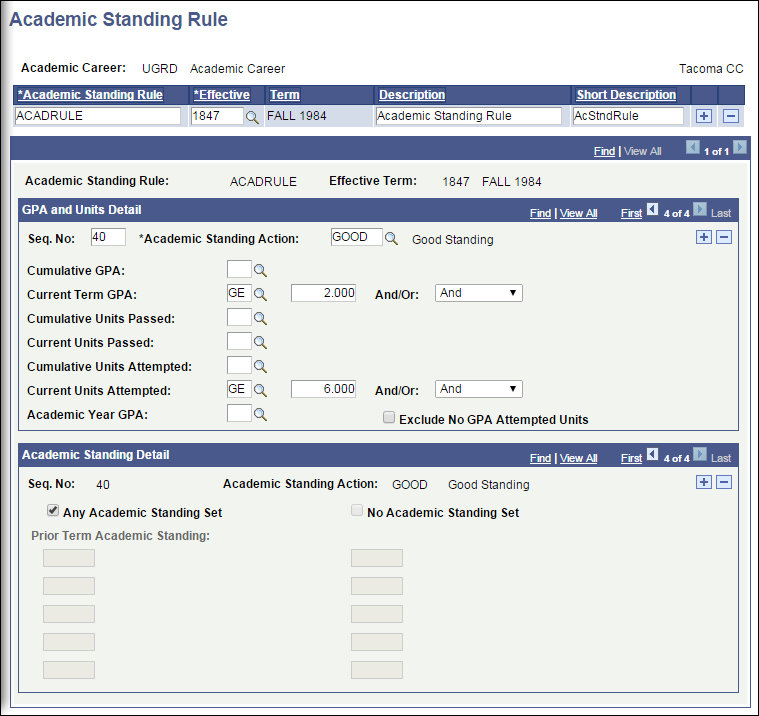Sort by Description column header
The width and height of the screenshot is (759, 716).
pos(412,94)
